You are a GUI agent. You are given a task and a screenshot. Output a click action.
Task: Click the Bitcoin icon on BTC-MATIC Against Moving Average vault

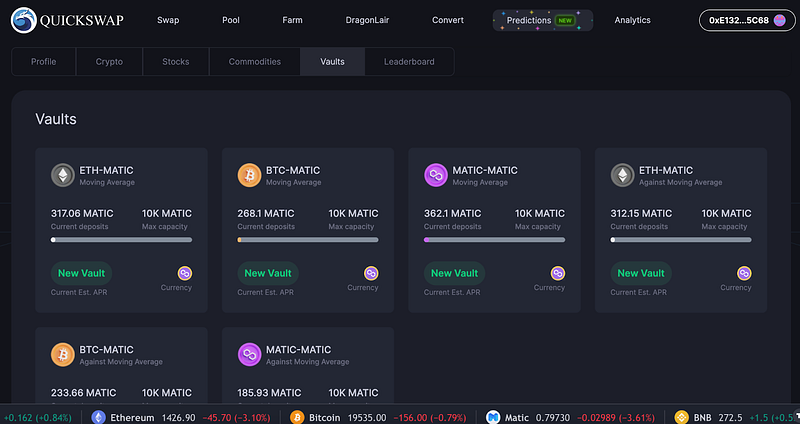63,355
